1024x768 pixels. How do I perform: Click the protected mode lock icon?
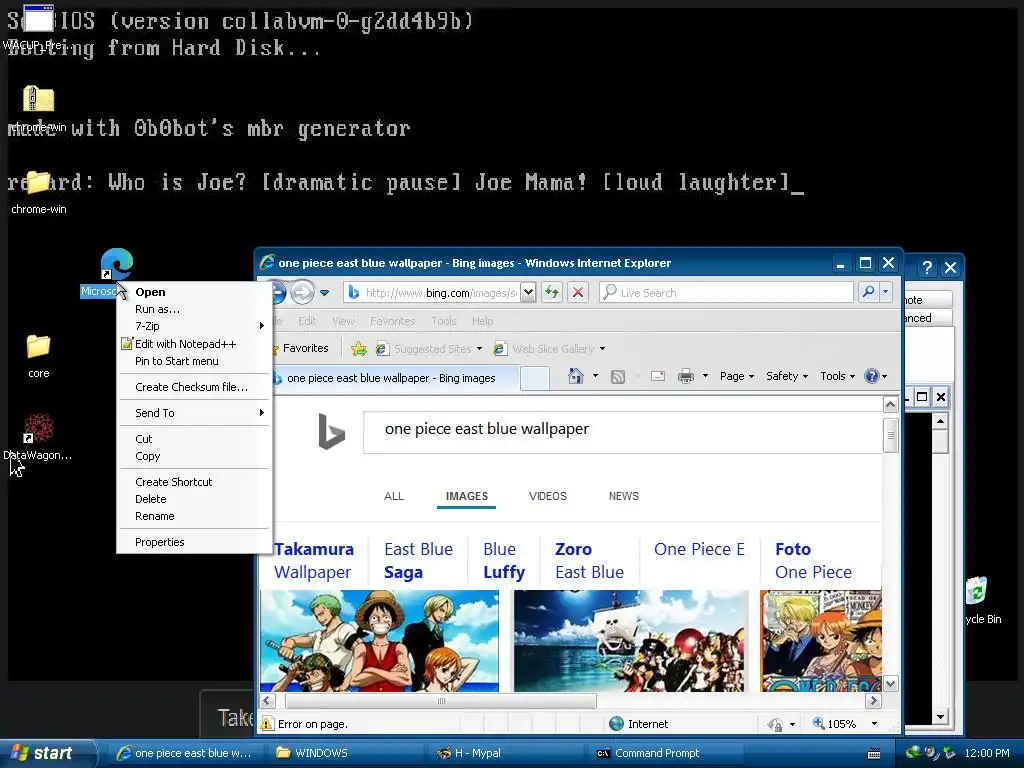[775, 724]
